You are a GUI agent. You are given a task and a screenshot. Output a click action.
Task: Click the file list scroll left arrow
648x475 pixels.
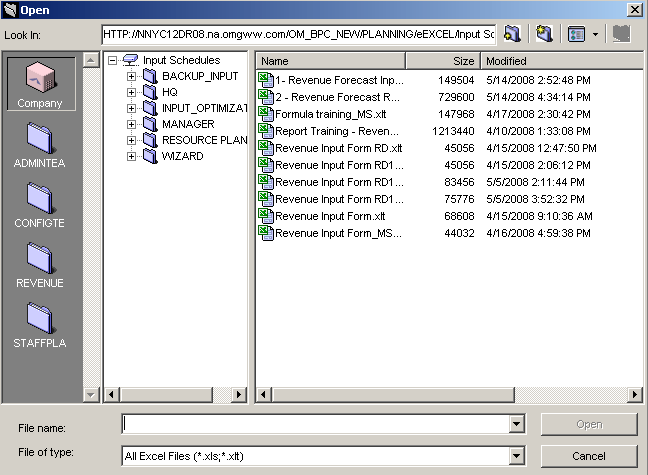(x=264, y=394)
